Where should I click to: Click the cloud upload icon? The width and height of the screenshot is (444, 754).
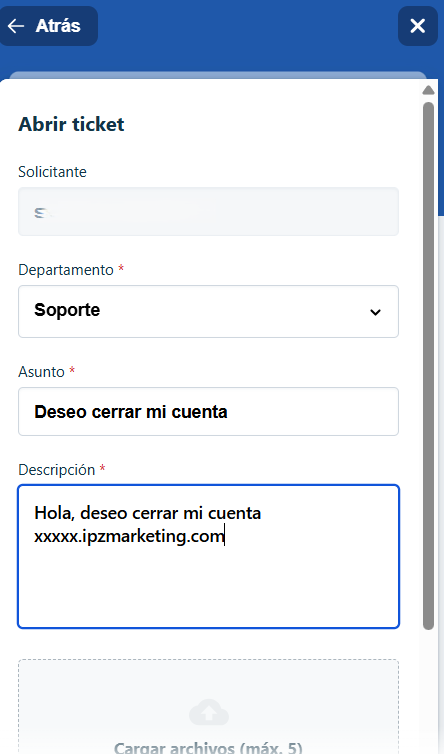pos(209,712)
